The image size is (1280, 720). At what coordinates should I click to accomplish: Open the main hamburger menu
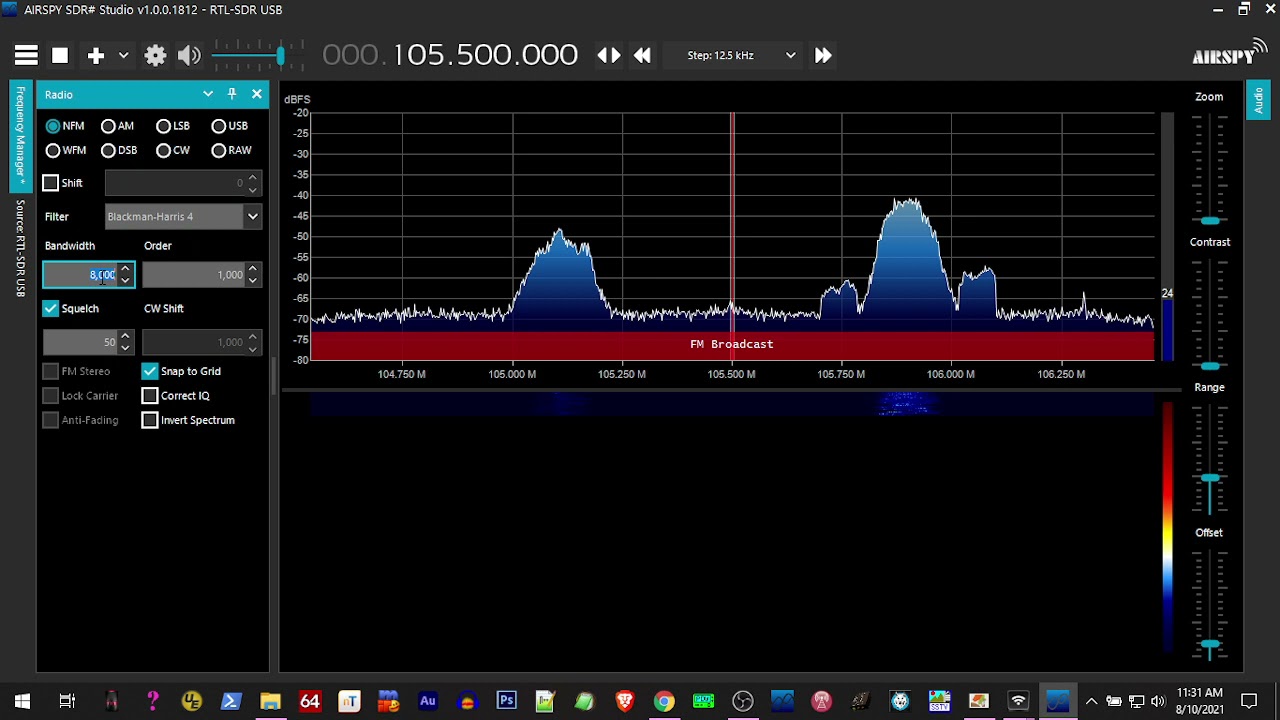click(x=26, y=56)
